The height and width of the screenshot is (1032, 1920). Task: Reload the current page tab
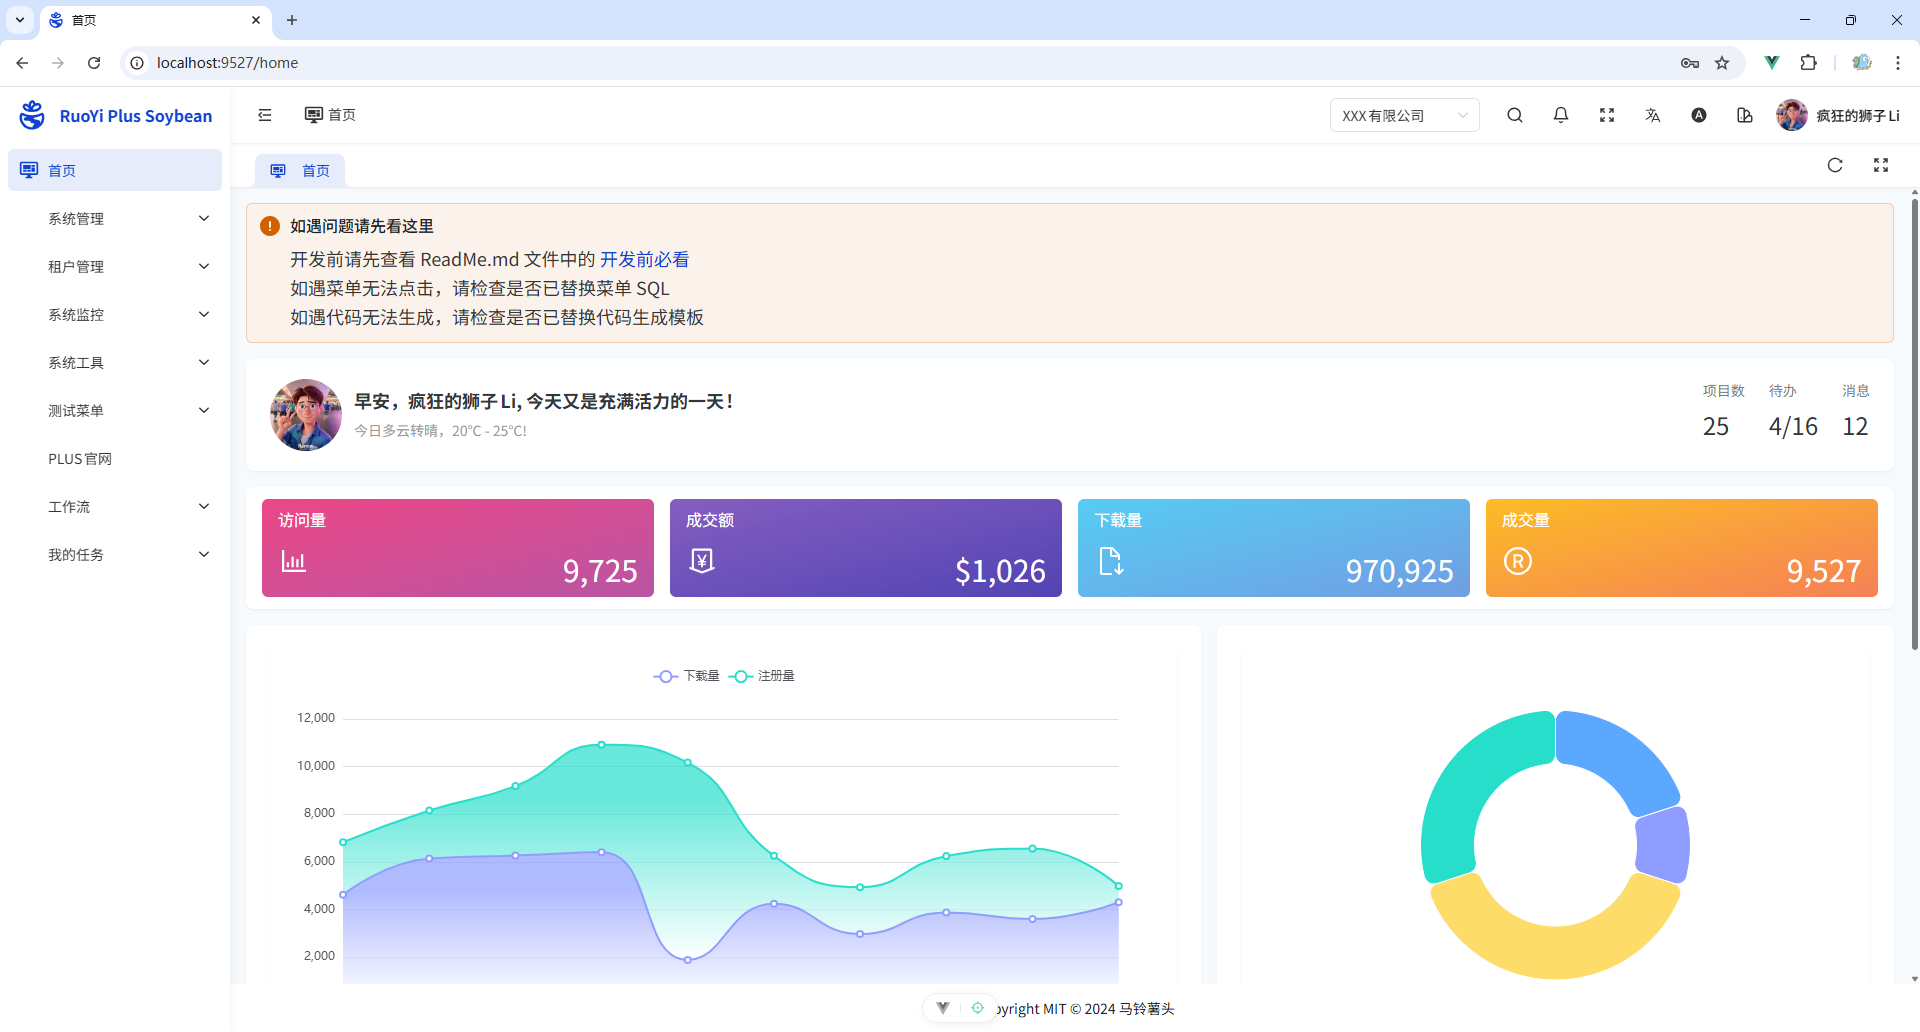point(1835,165)
